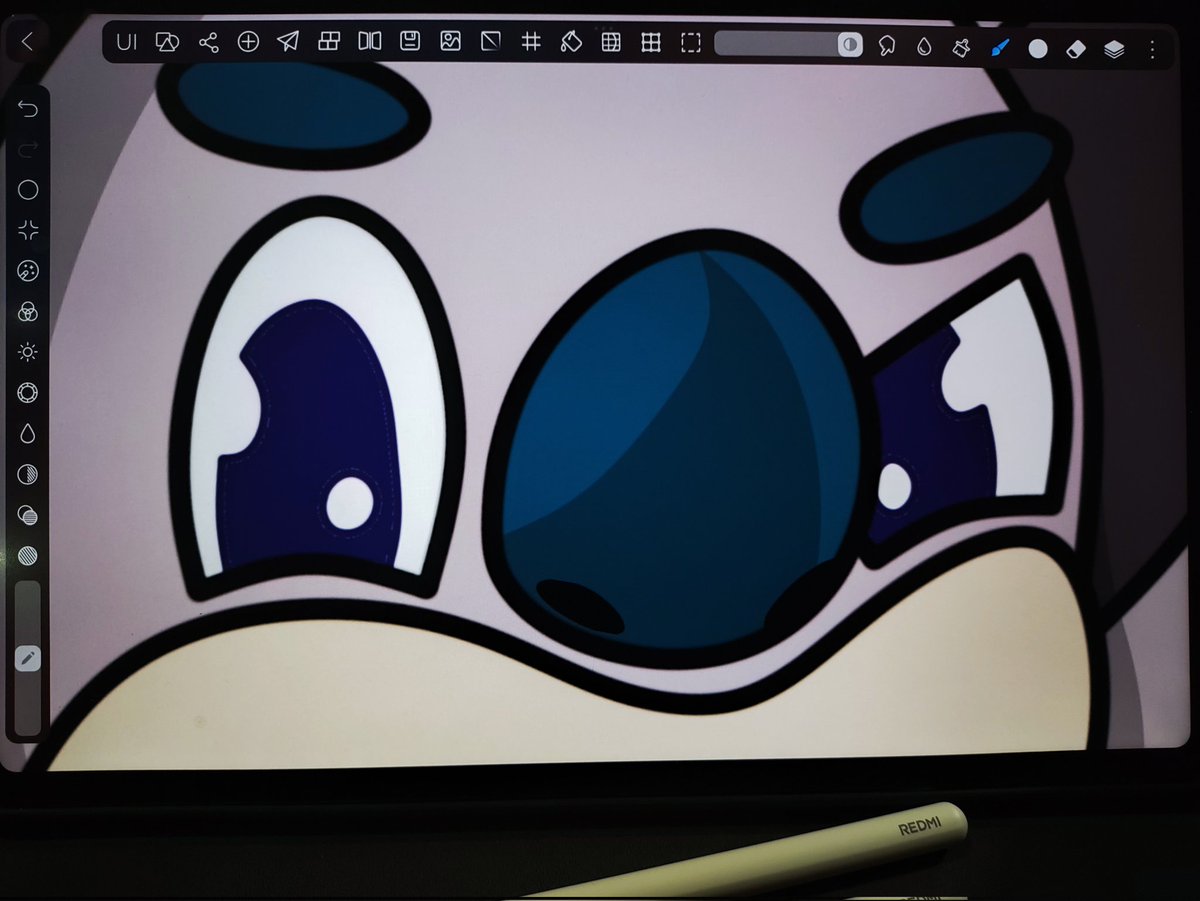The image size is (1200, 901).
Task: Click the table grid icon
Action: [611, 43]
